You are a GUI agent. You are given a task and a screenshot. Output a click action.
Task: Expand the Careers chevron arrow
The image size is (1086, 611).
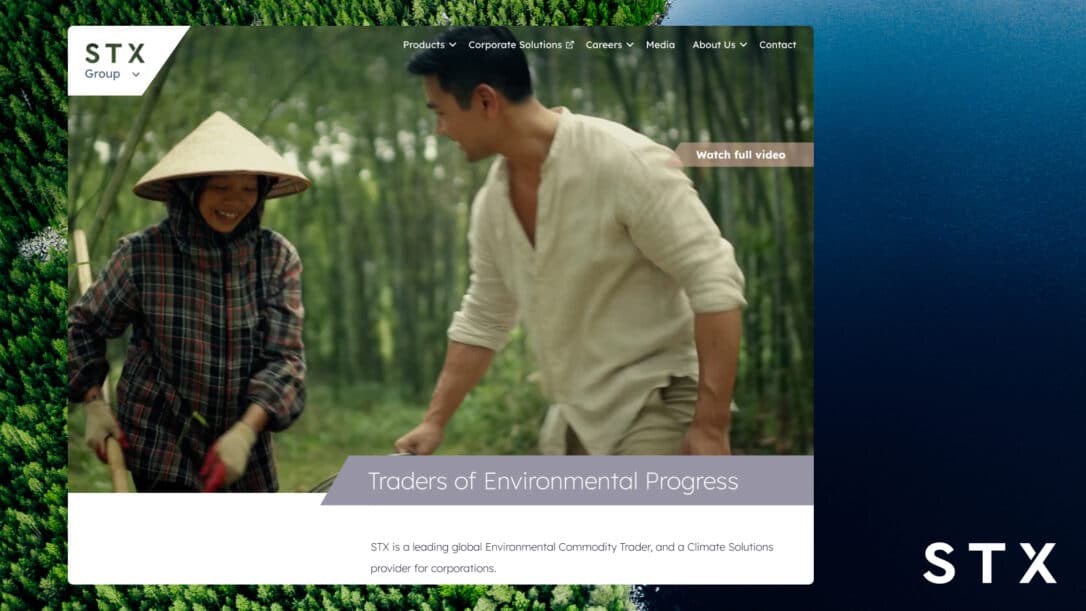click(x=630, y=45)
